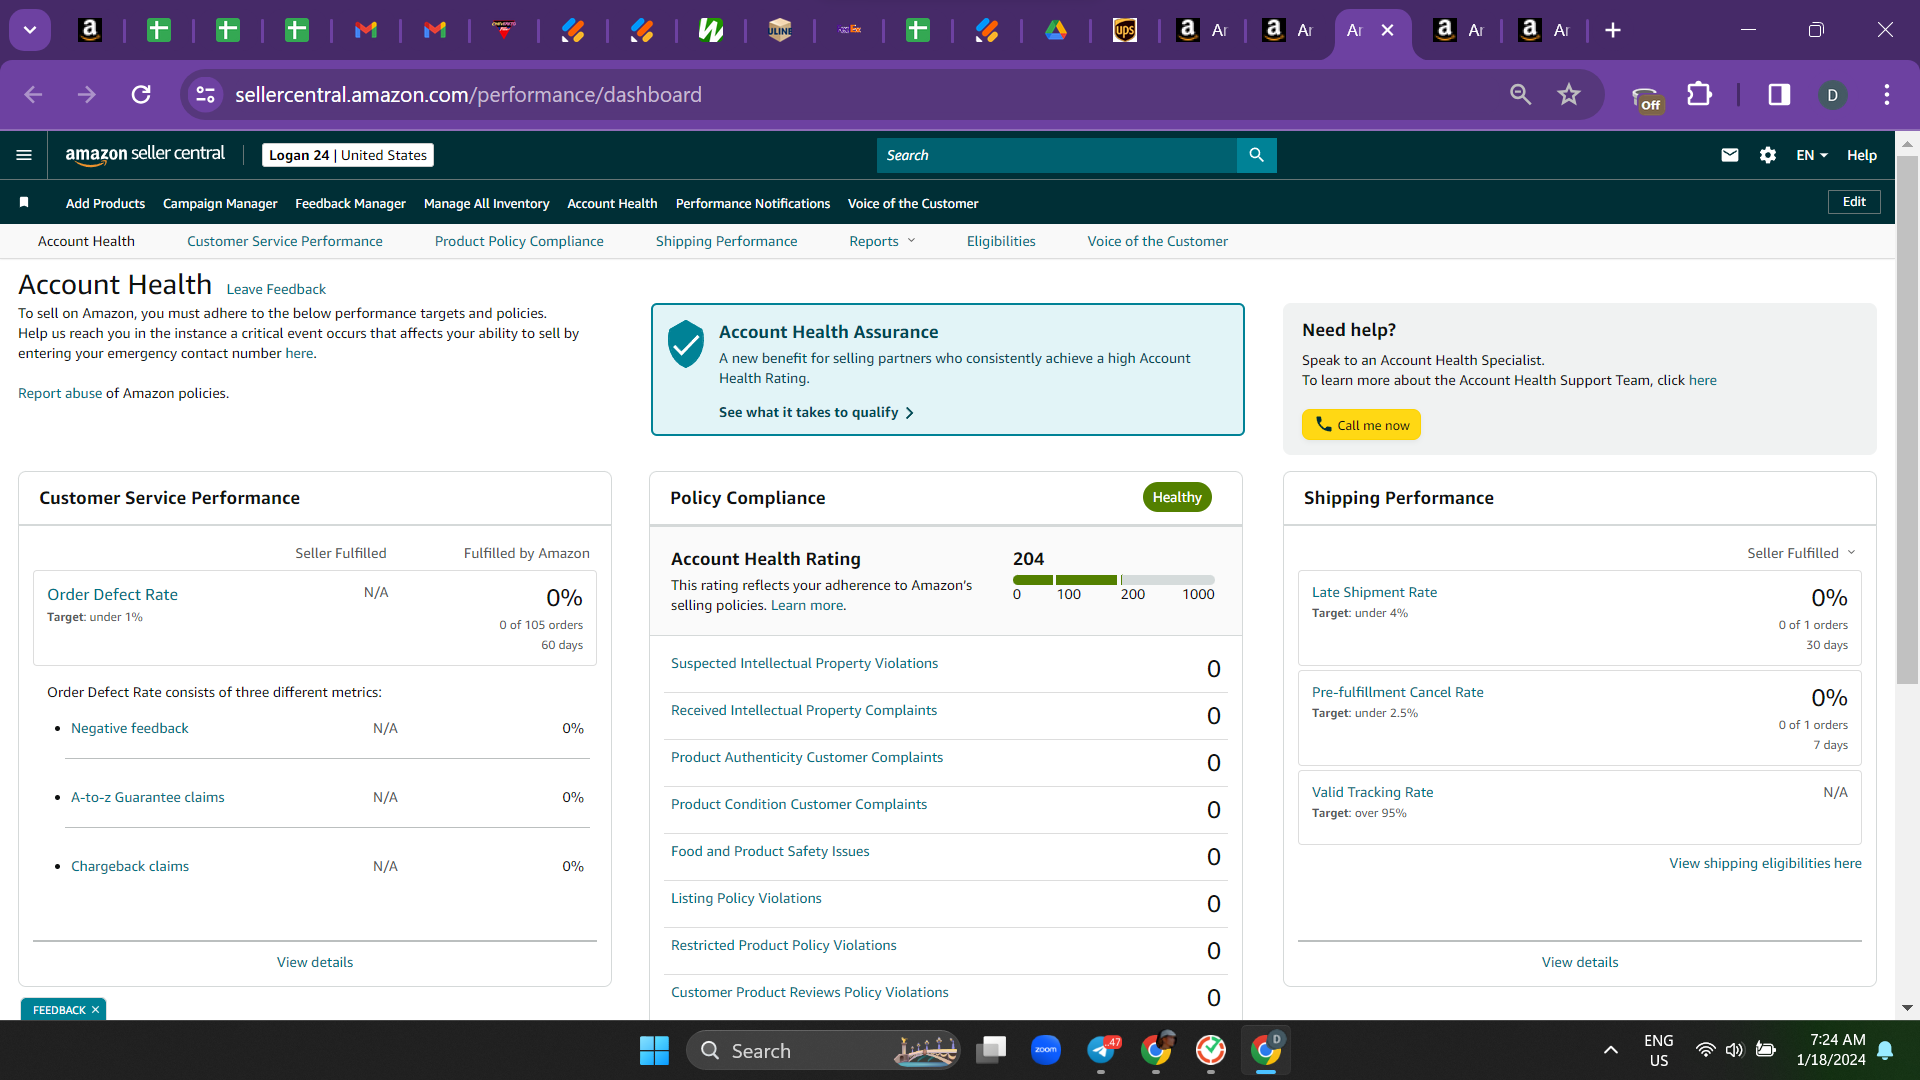Open the Shipping Performance tab

tap(726, 241)
